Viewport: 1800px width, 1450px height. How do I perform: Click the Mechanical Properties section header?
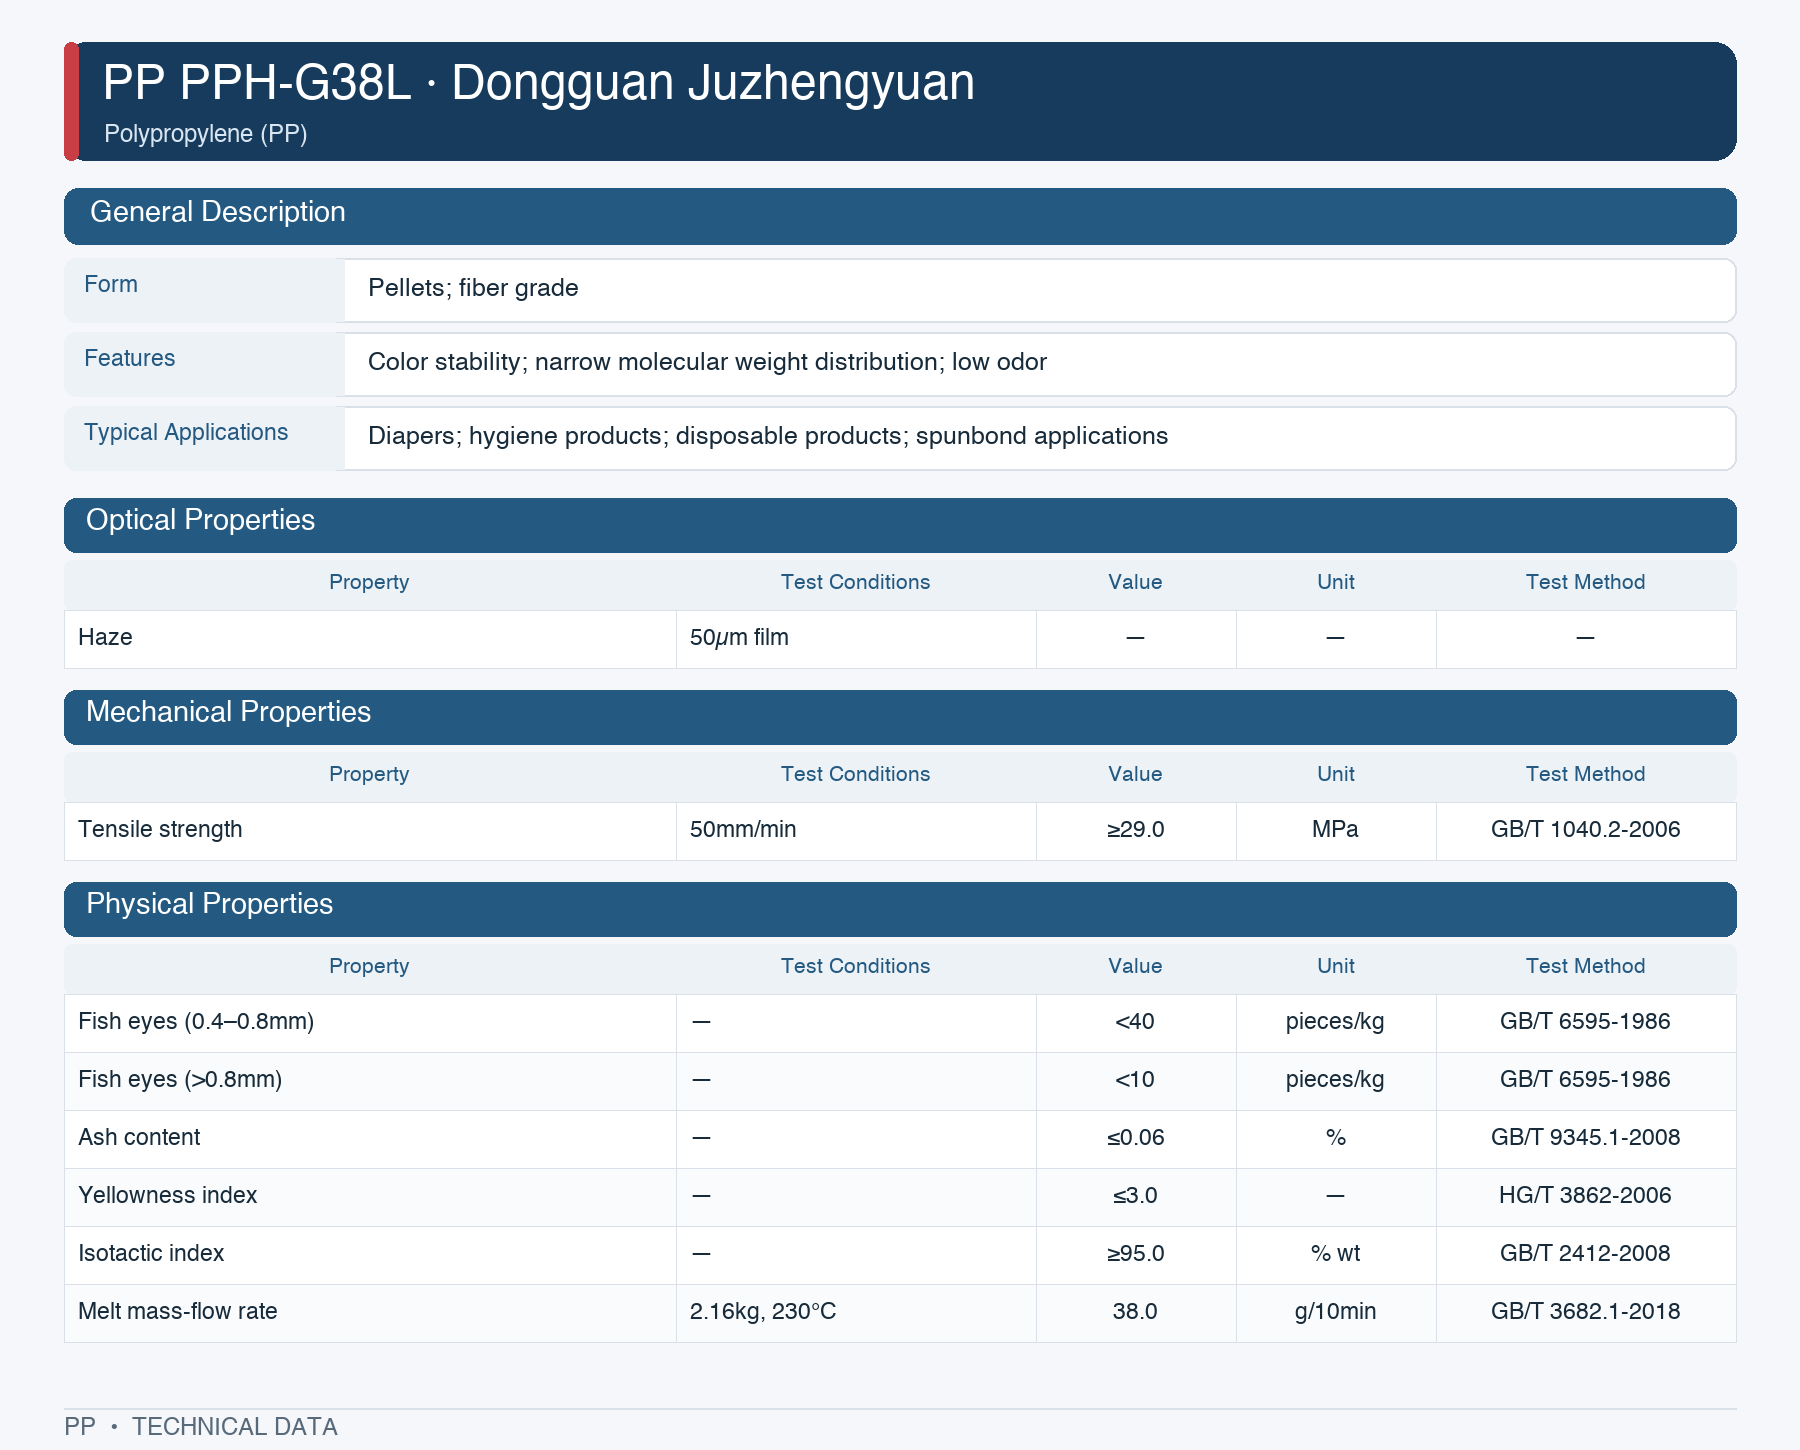pyautogui.click(x=900, y=717)
